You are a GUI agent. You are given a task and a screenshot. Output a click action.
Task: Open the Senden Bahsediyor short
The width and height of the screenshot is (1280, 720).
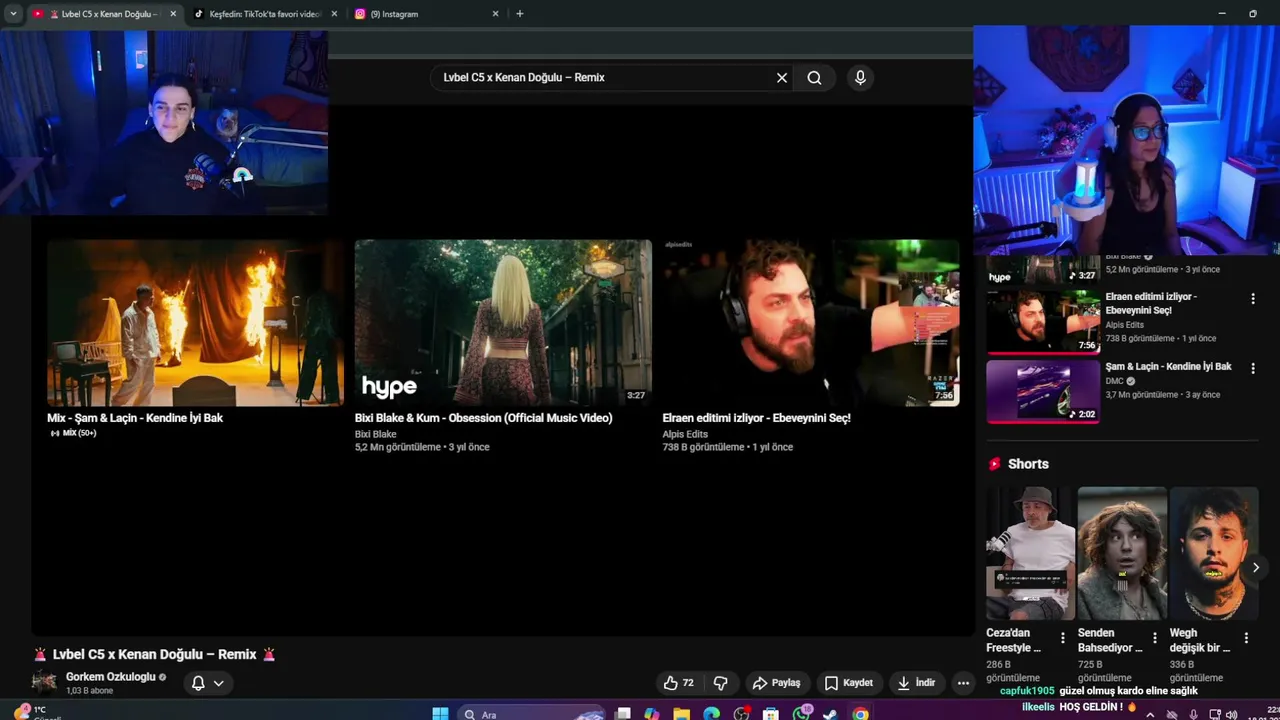[1122, 554]
